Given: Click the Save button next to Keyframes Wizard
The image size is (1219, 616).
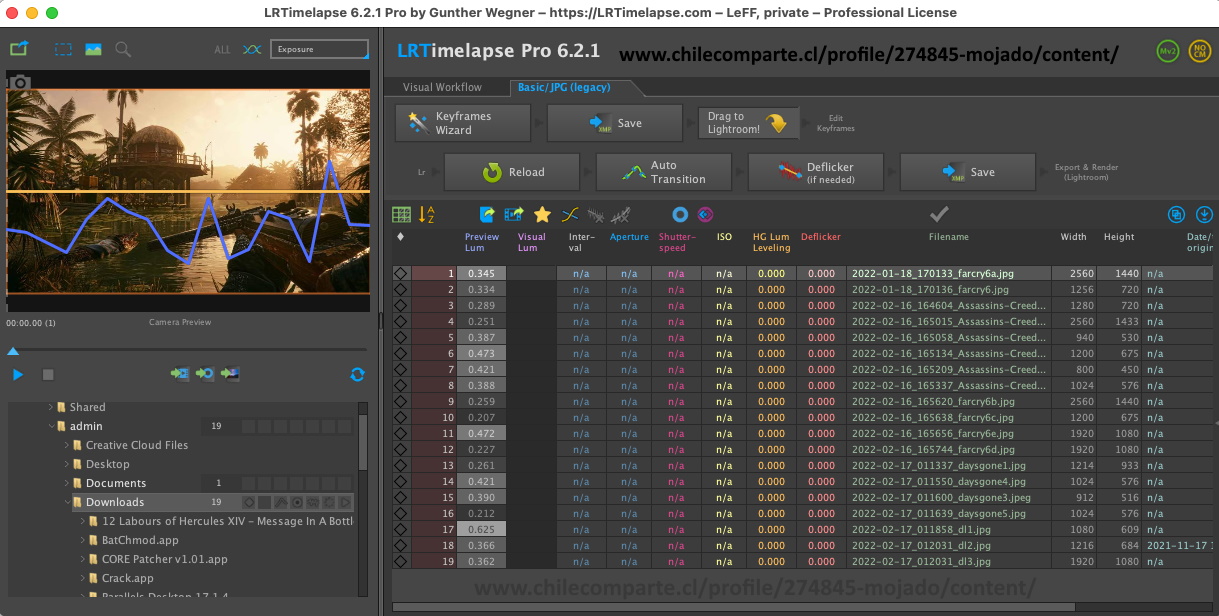Looking at the screenshot, I should tap(615, 123).
